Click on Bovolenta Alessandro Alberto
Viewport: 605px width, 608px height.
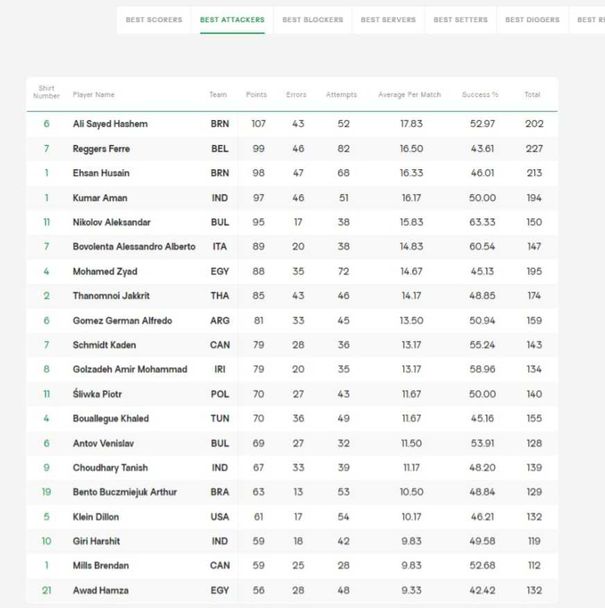(x=134, y=247)
